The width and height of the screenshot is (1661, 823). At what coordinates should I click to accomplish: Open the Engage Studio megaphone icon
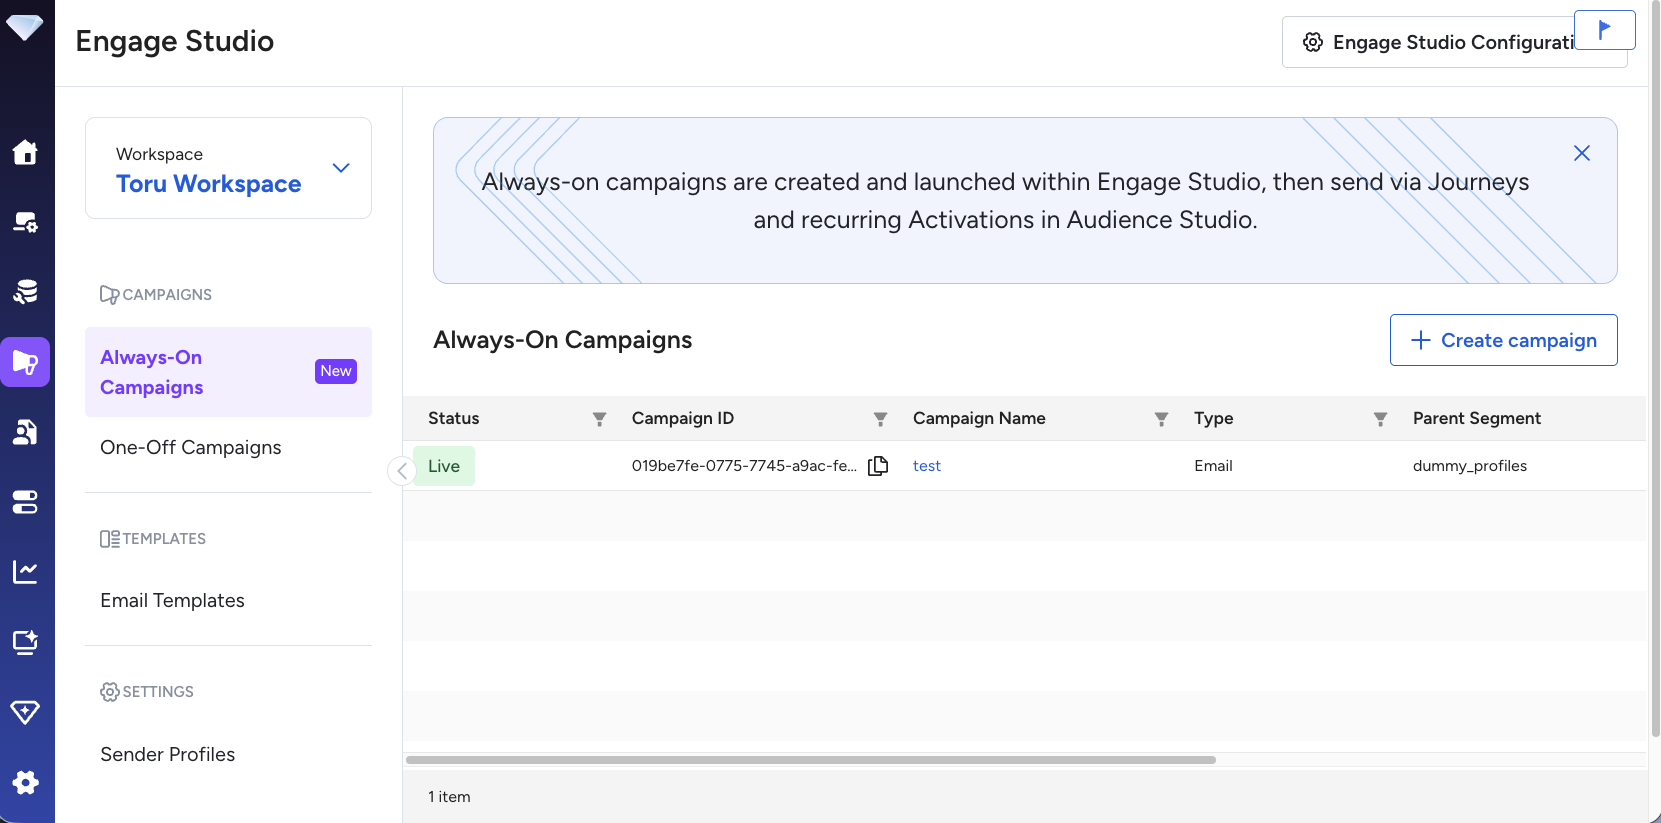click(x=25, y=362)
